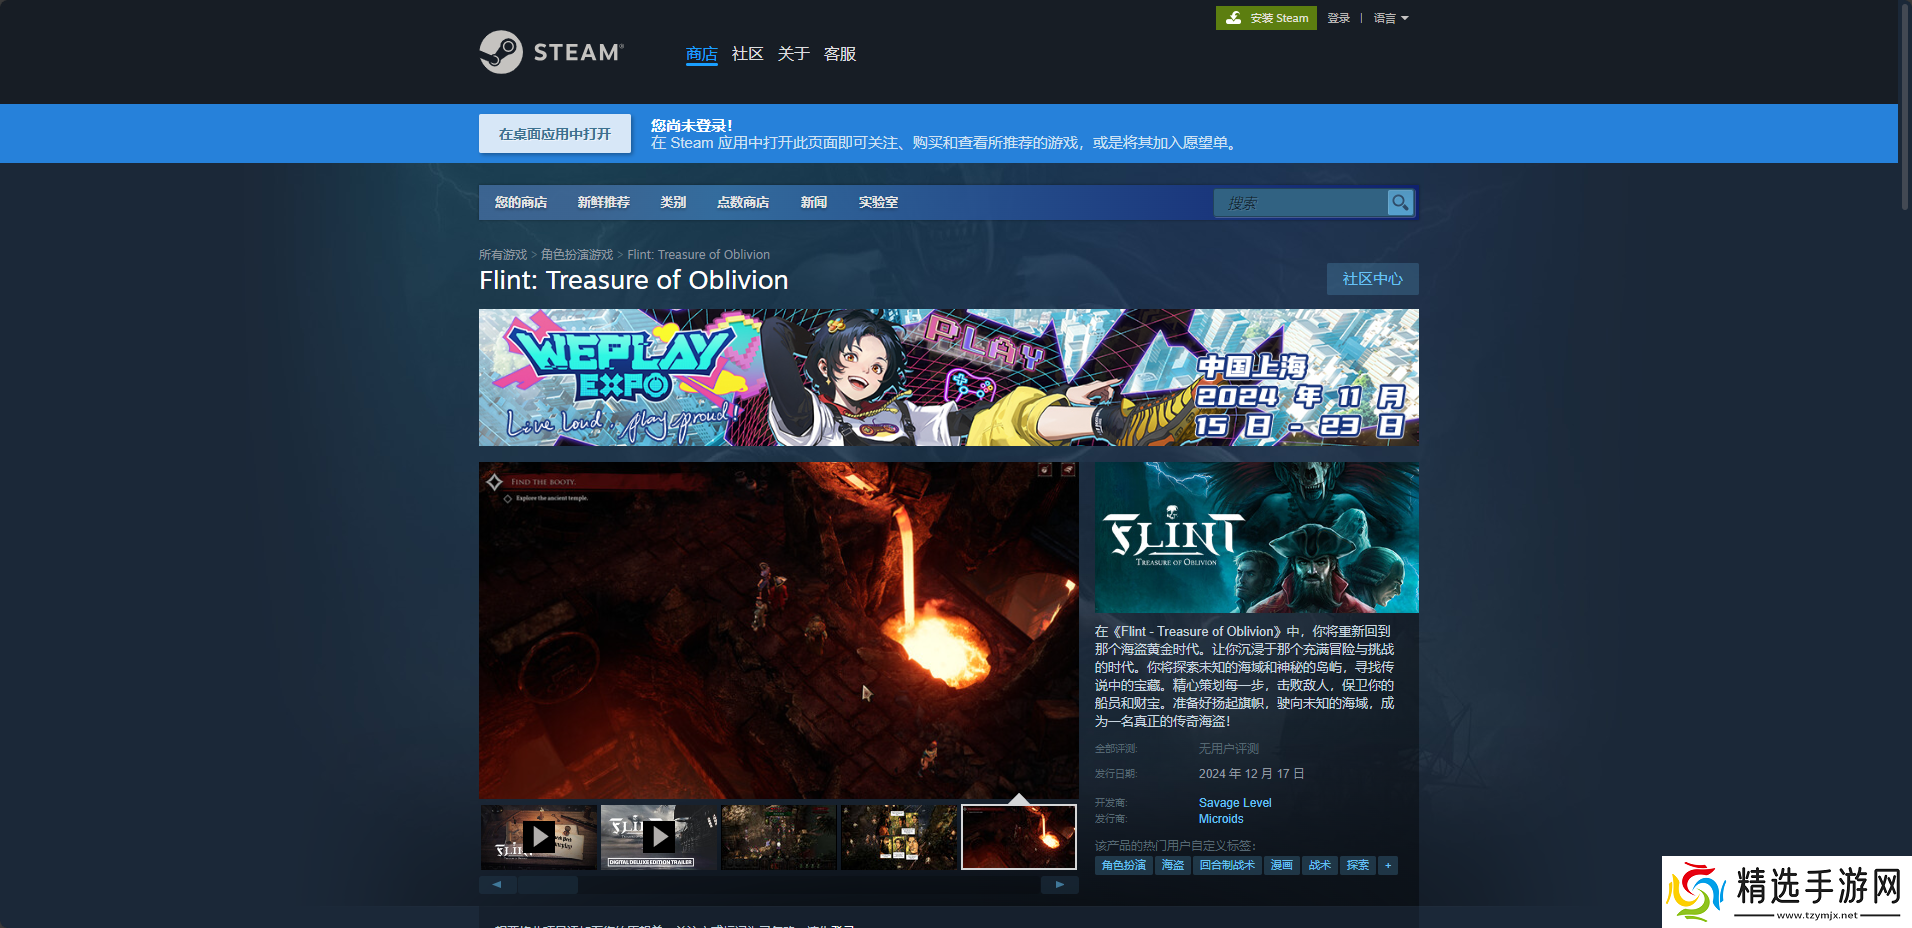
Task: Select the 海盗 pirate tag
Action: (1173, 866)
